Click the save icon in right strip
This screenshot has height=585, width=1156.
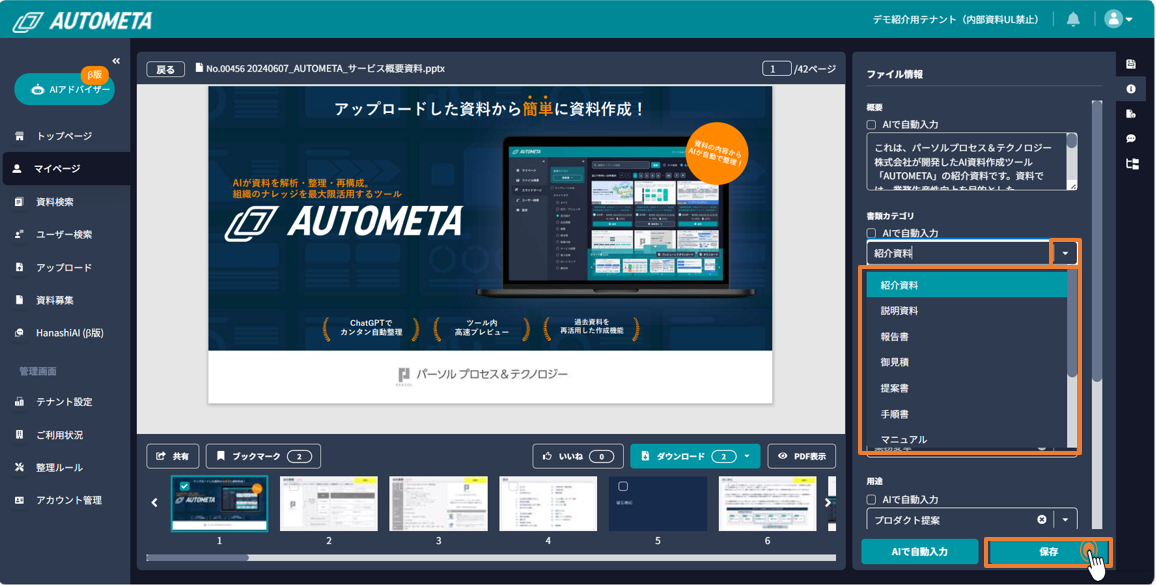click(1131, 64)
